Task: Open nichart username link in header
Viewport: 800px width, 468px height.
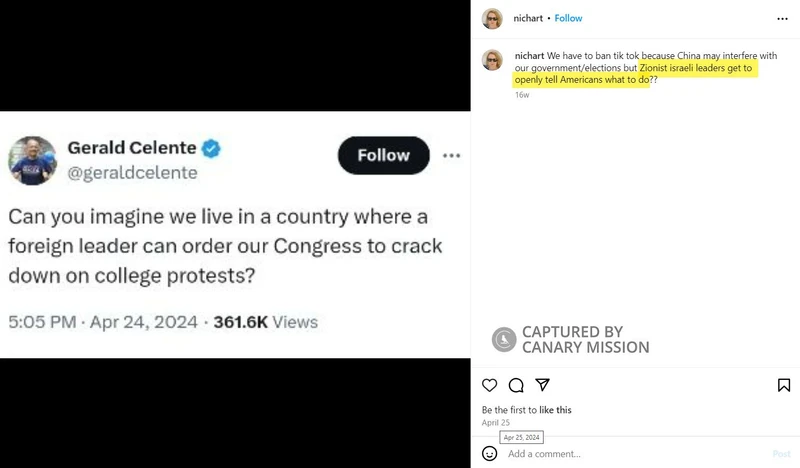Action: [x=528, y=18]
